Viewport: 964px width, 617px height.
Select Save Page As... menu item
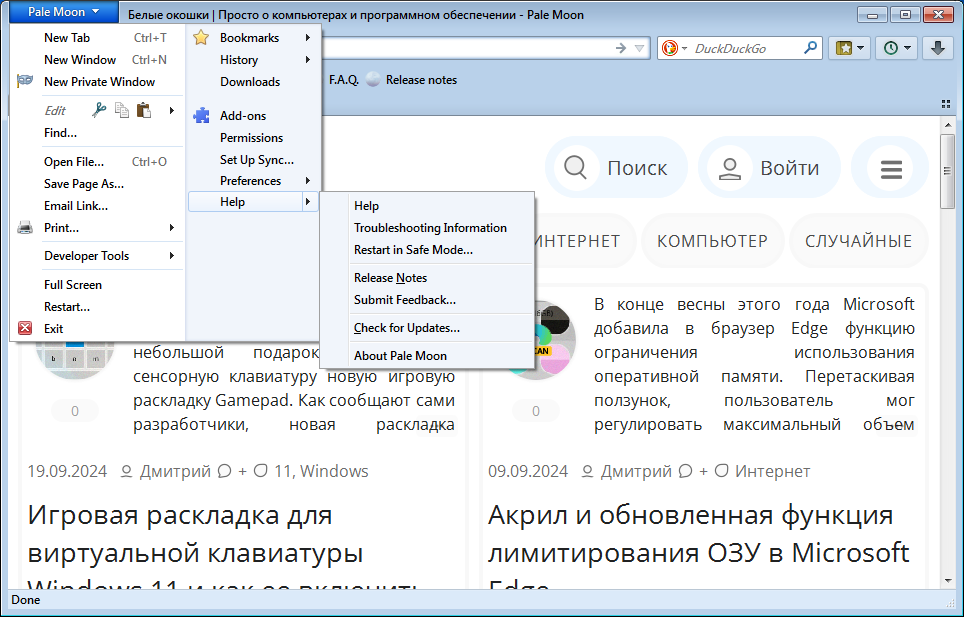(x=98, y=184)
